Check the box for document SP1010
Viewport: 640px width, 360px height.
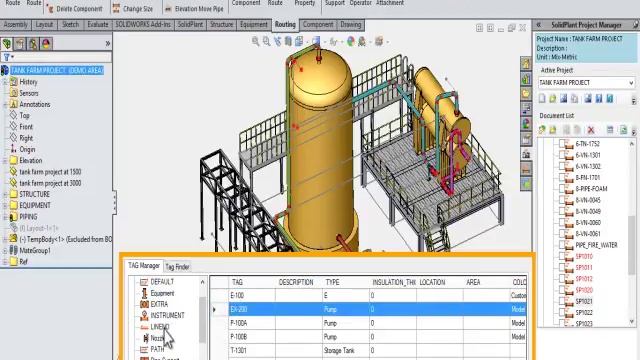562,256
